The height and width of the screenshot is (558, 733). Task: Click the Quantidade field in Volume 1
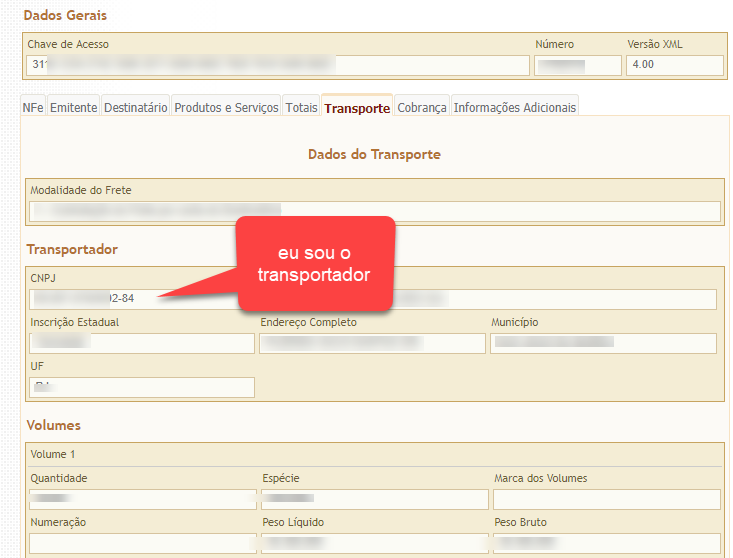[x=143, y=499]
